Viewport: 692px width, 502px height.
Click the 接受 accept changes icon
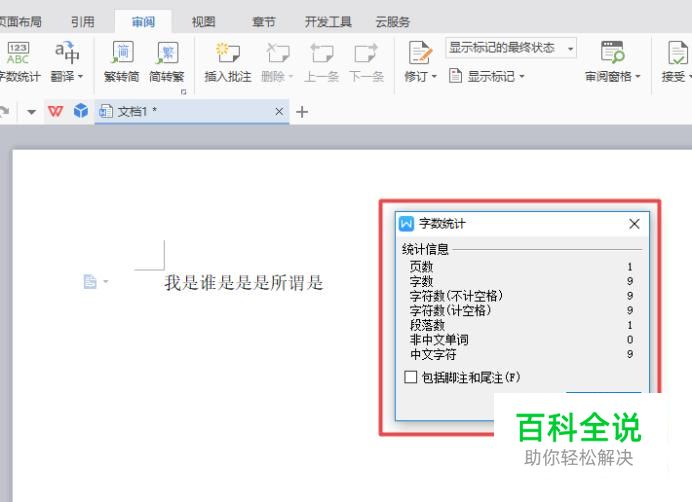(677, 53)
